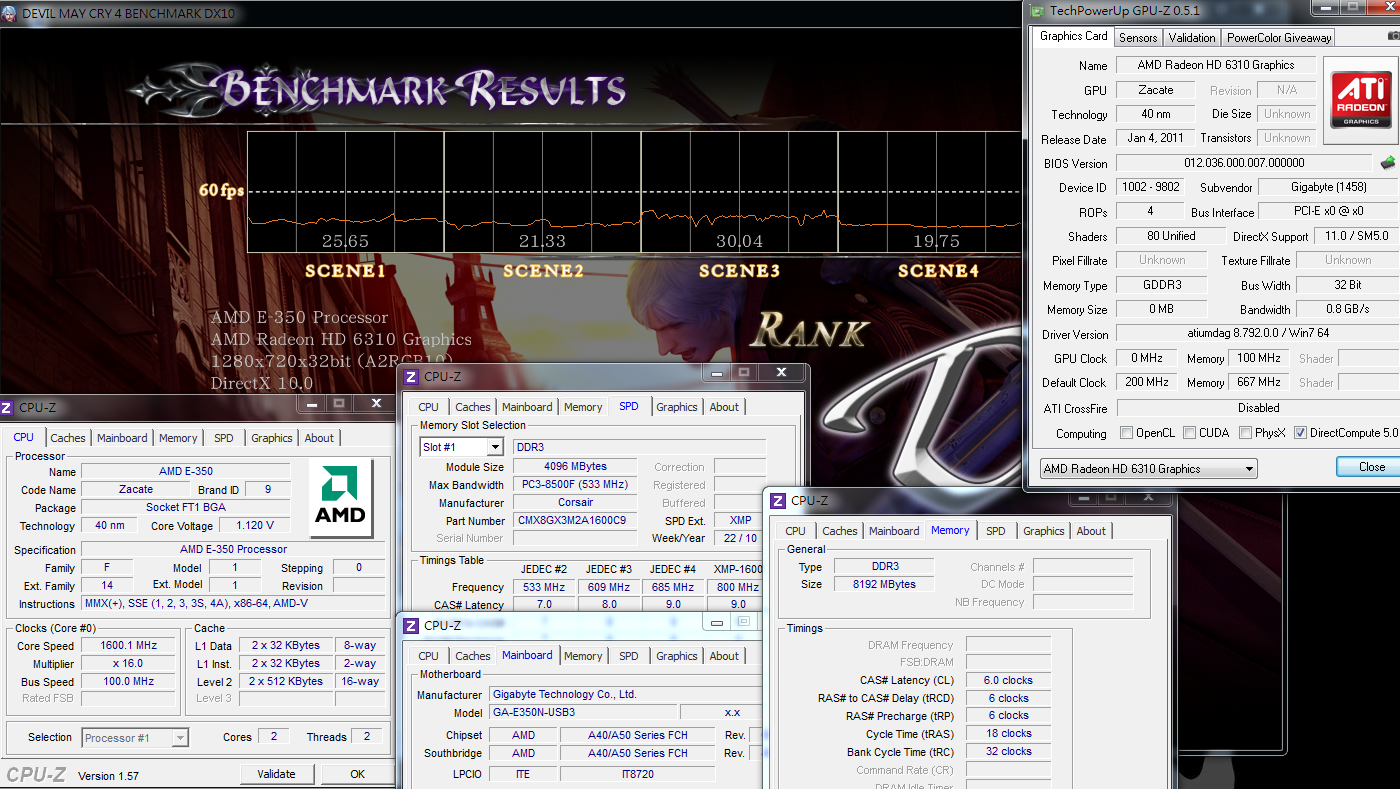Viewport: 1400px width, 789px height.
Task: Click the 'AMD E-350' Name field in CPU-Z
Action: click(186, 472)
